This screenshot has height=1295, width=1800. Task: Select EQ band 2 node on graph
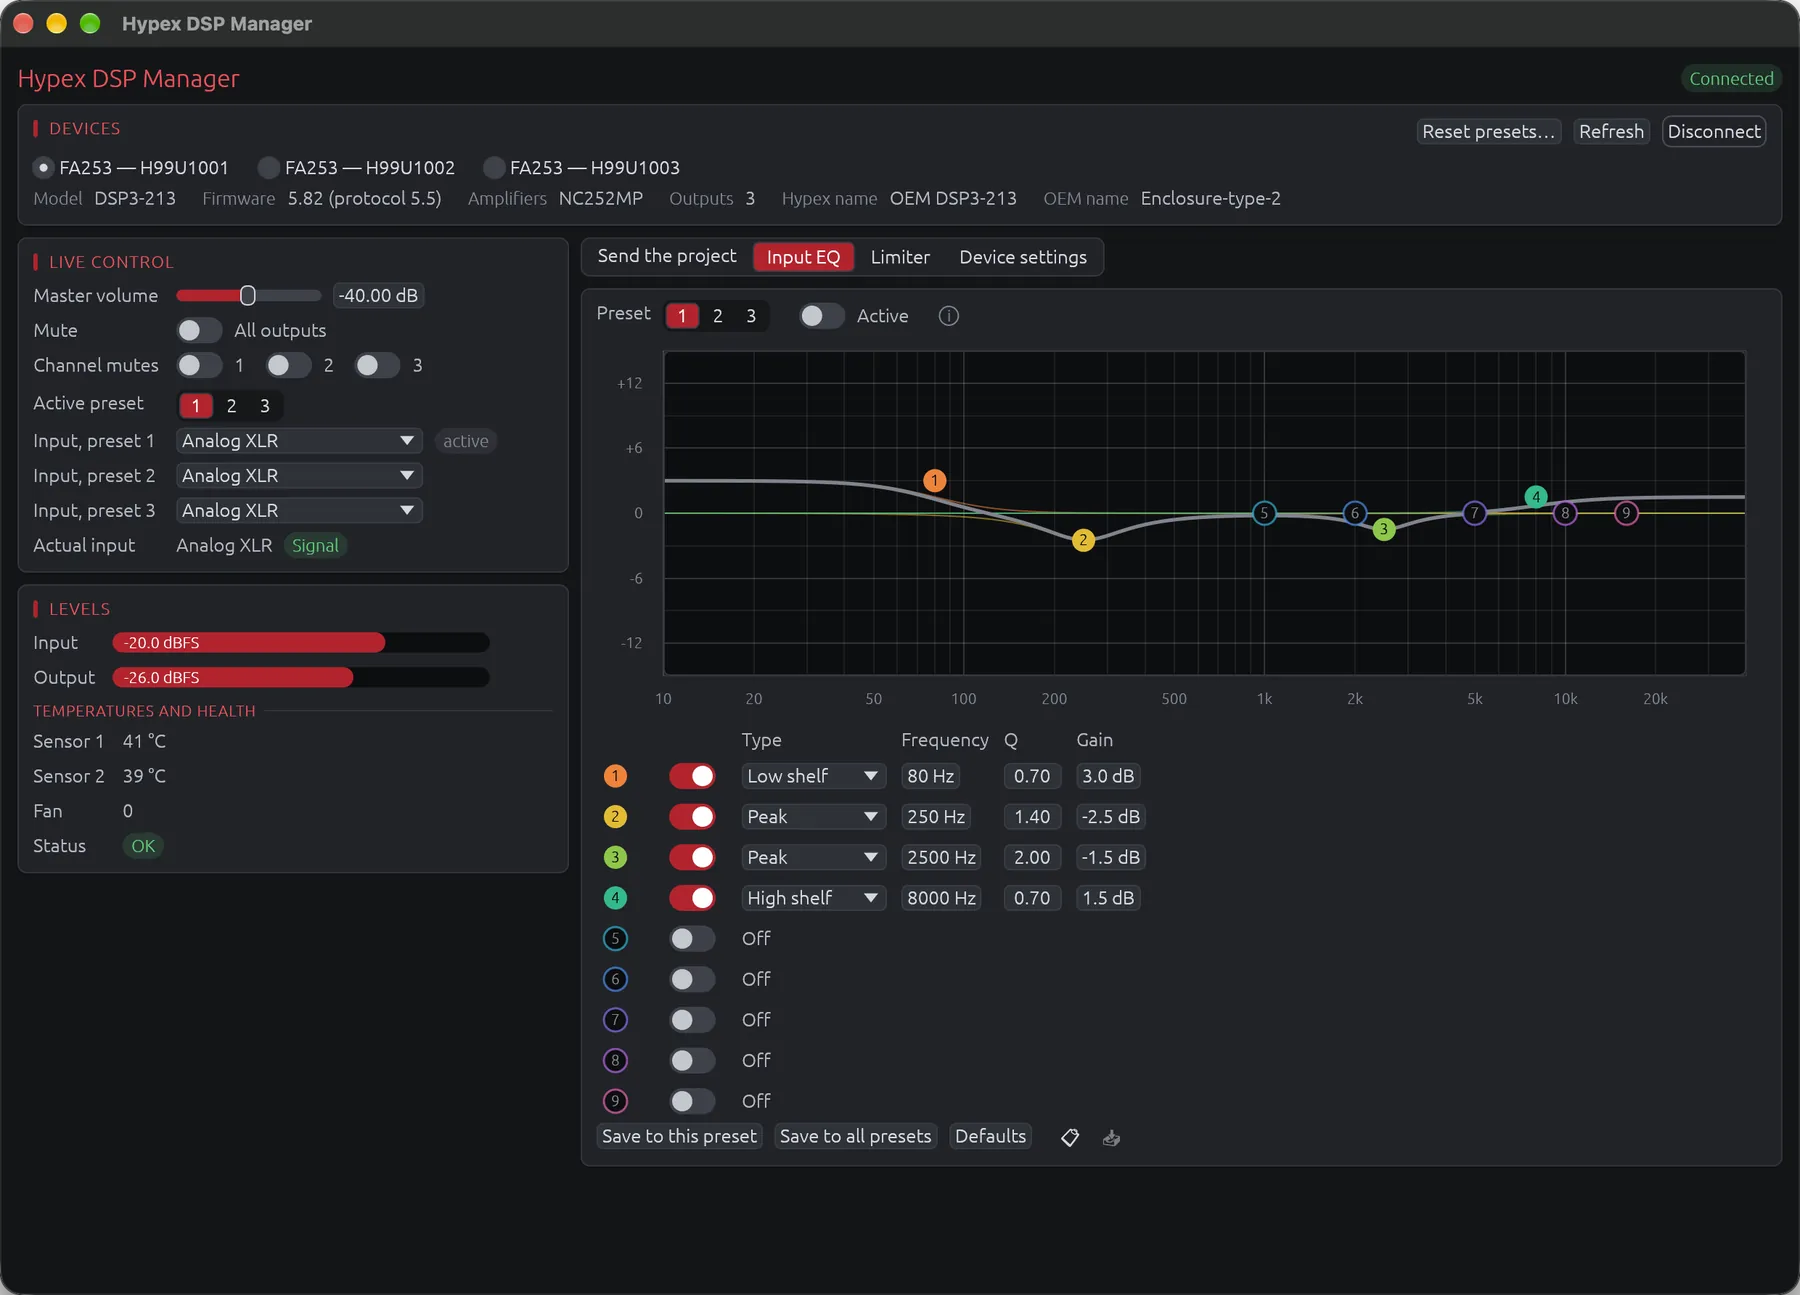1083,540
